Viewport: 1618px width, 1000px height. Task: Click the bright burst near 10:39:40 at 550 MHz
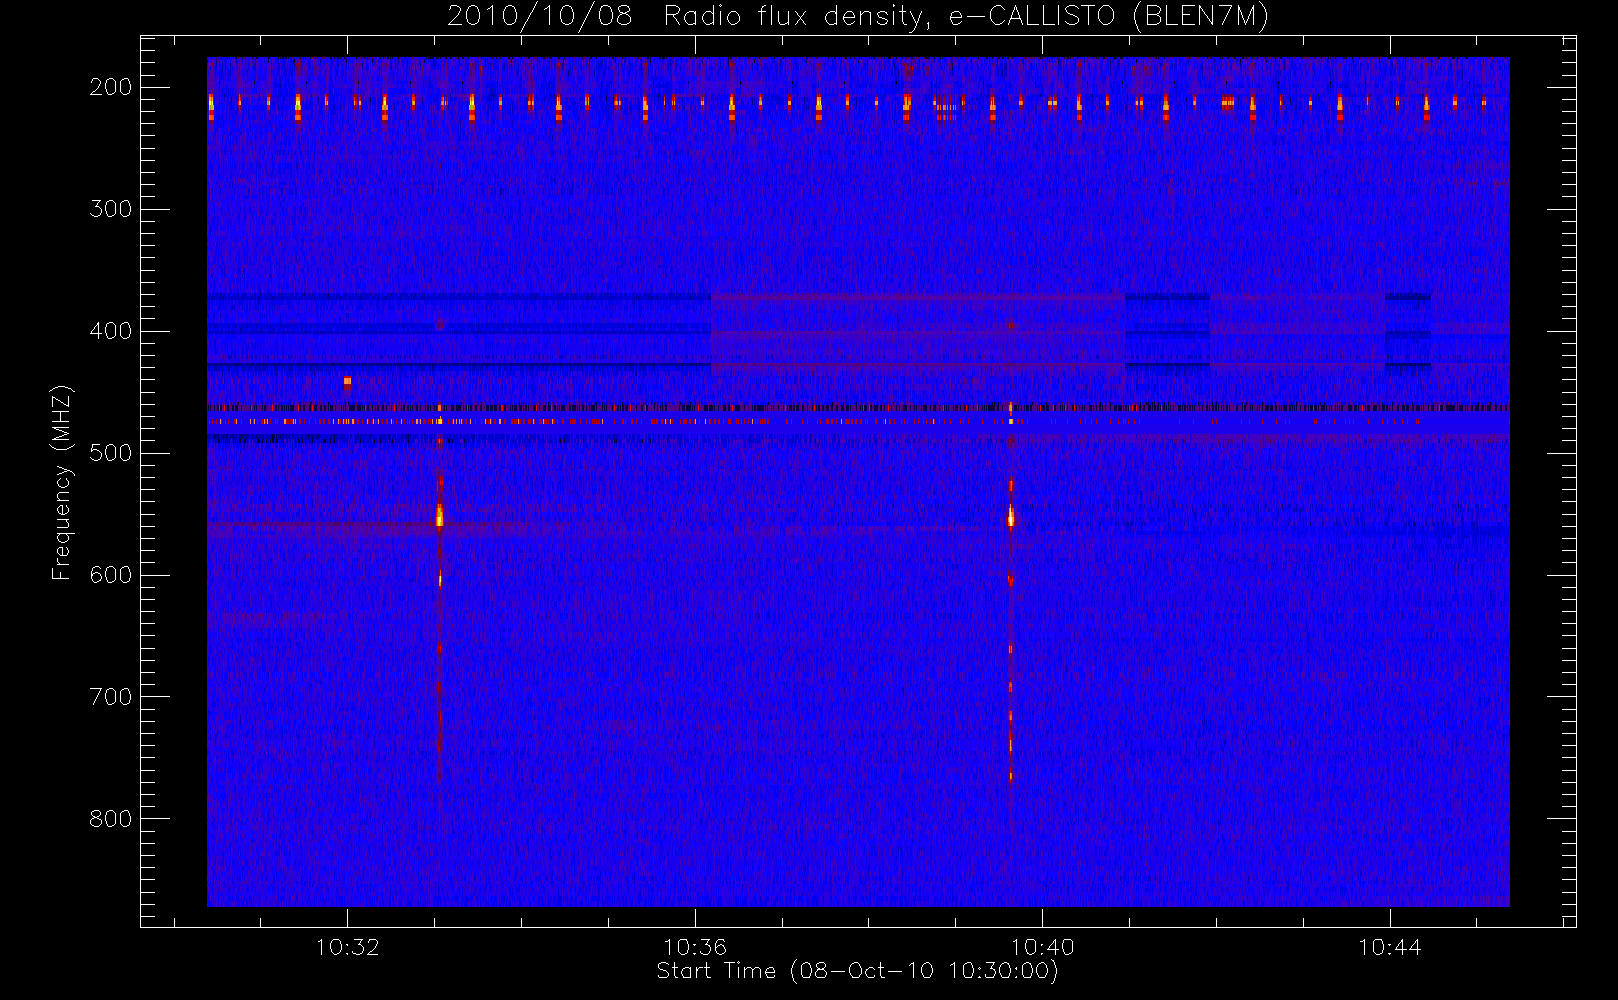(1011, 516)
